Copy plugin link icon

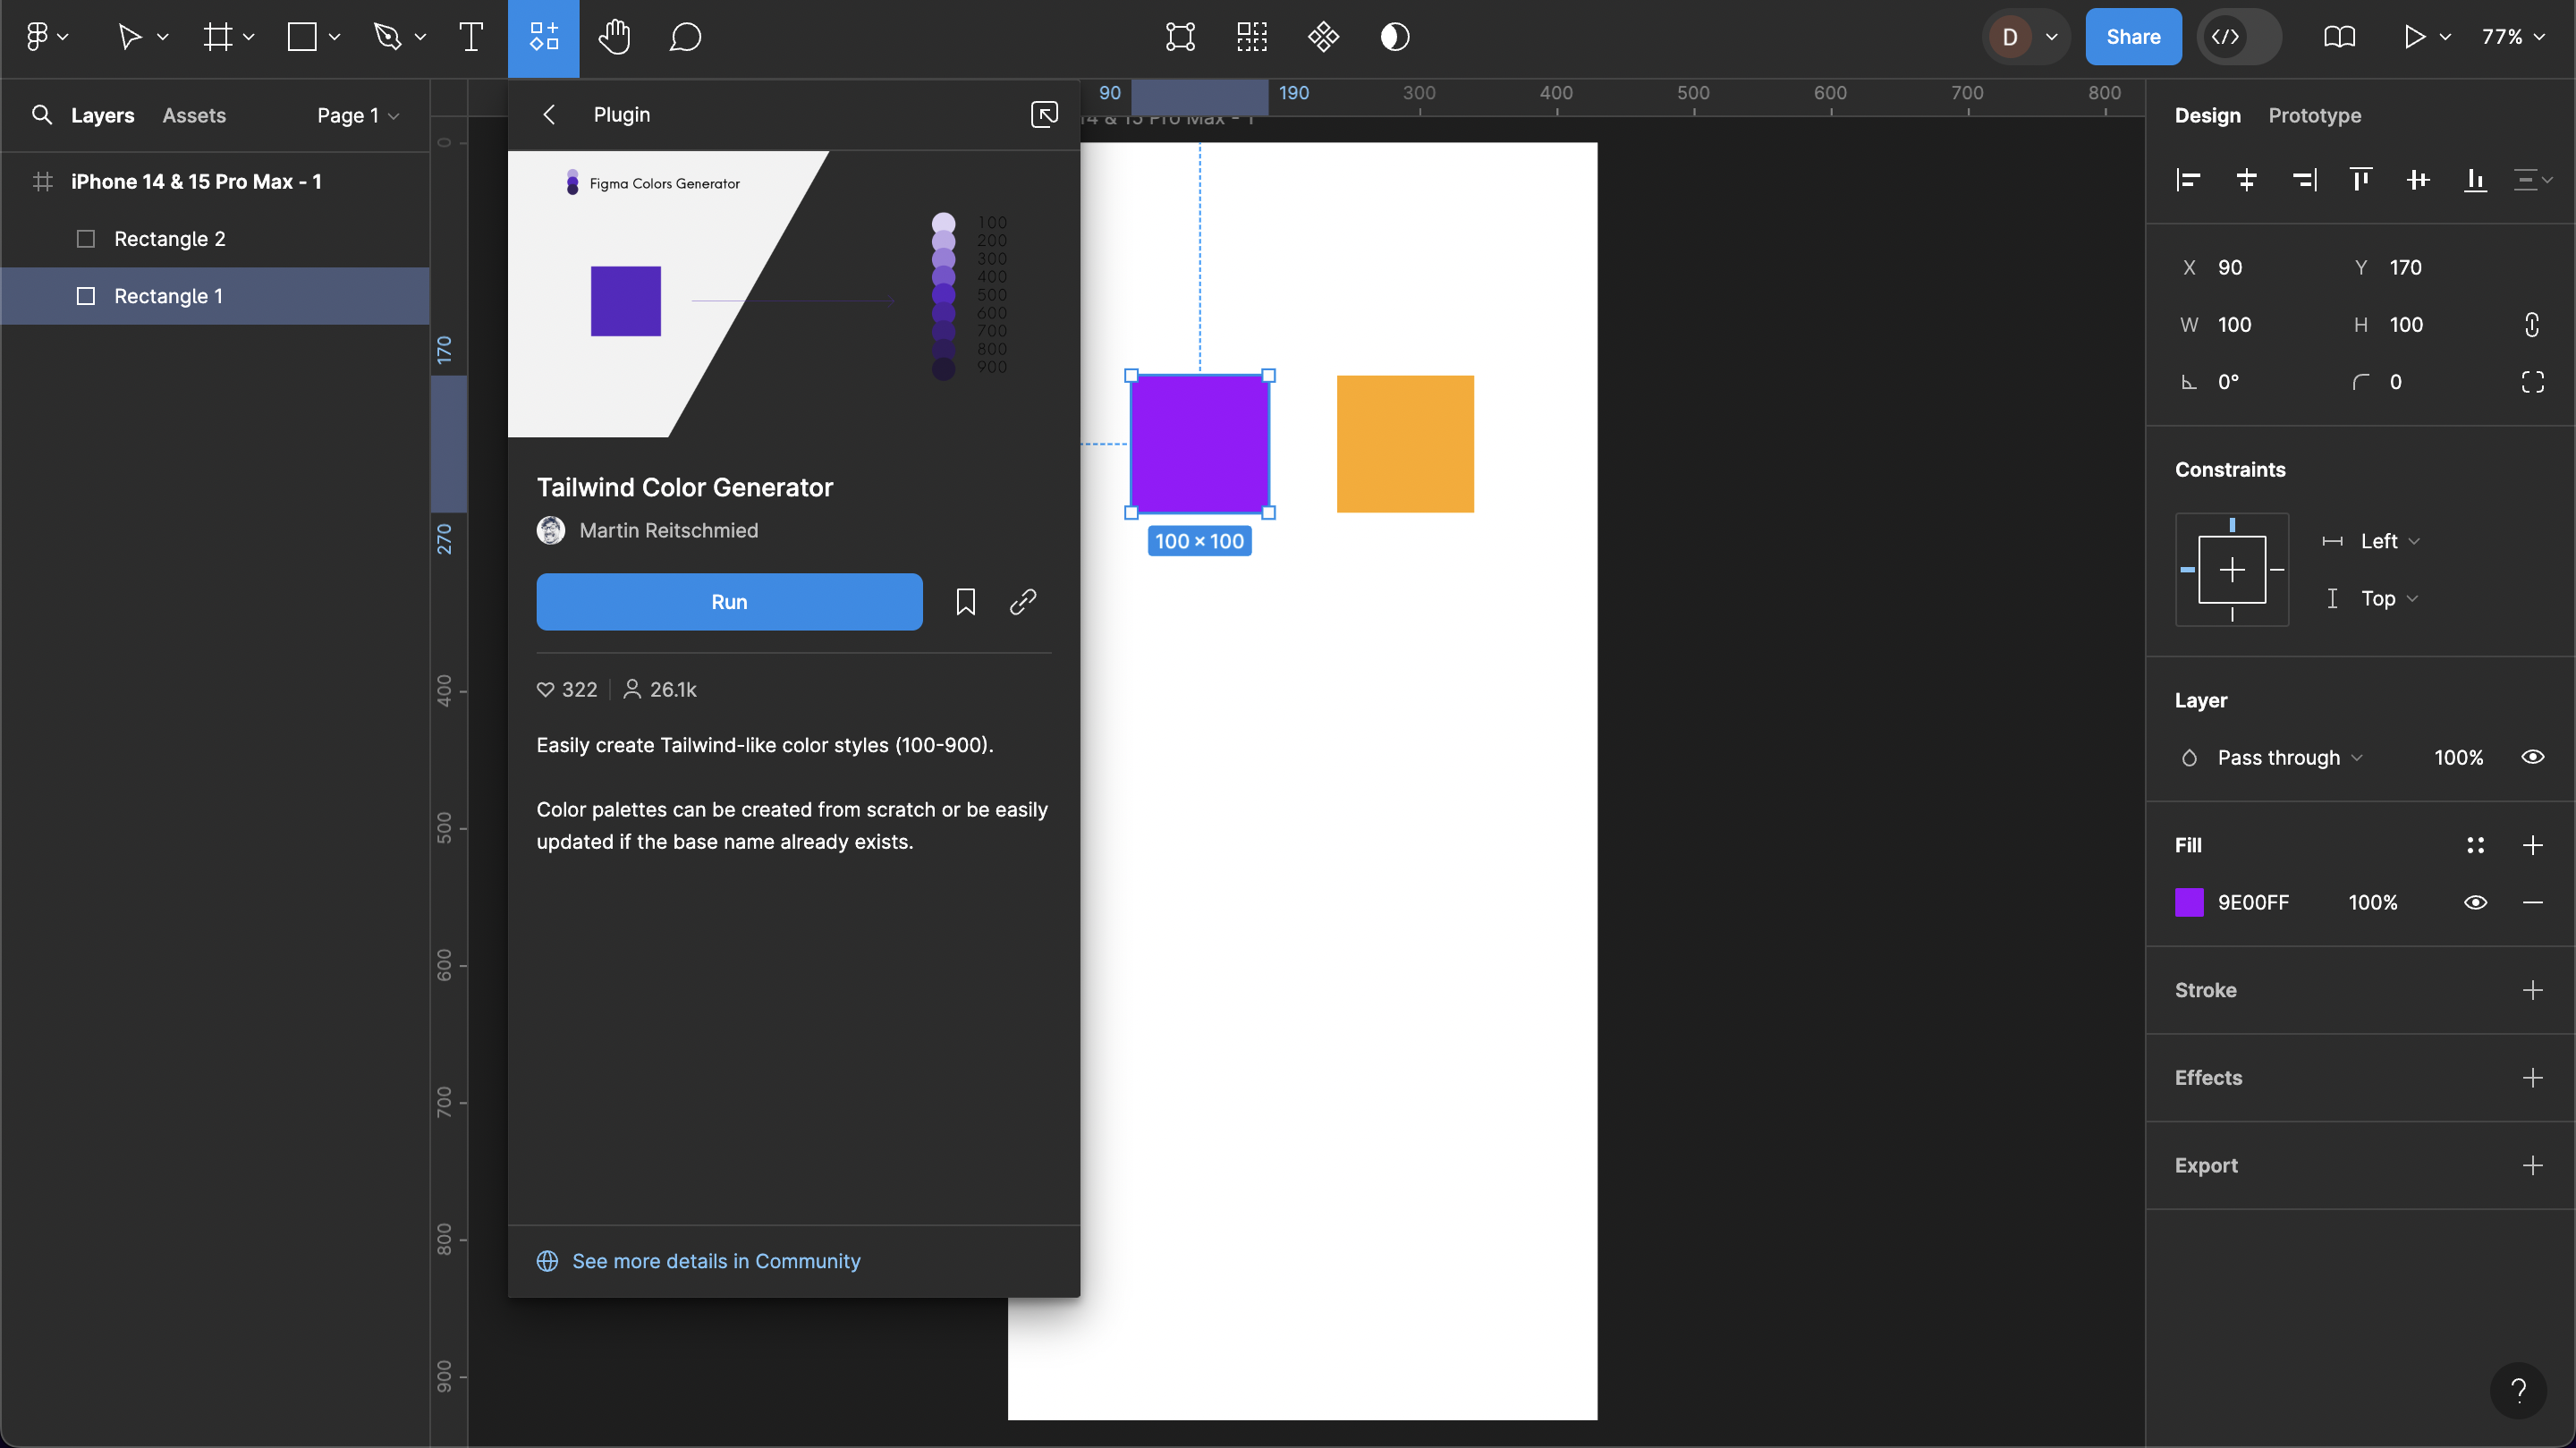click(x=1022, y=602)
